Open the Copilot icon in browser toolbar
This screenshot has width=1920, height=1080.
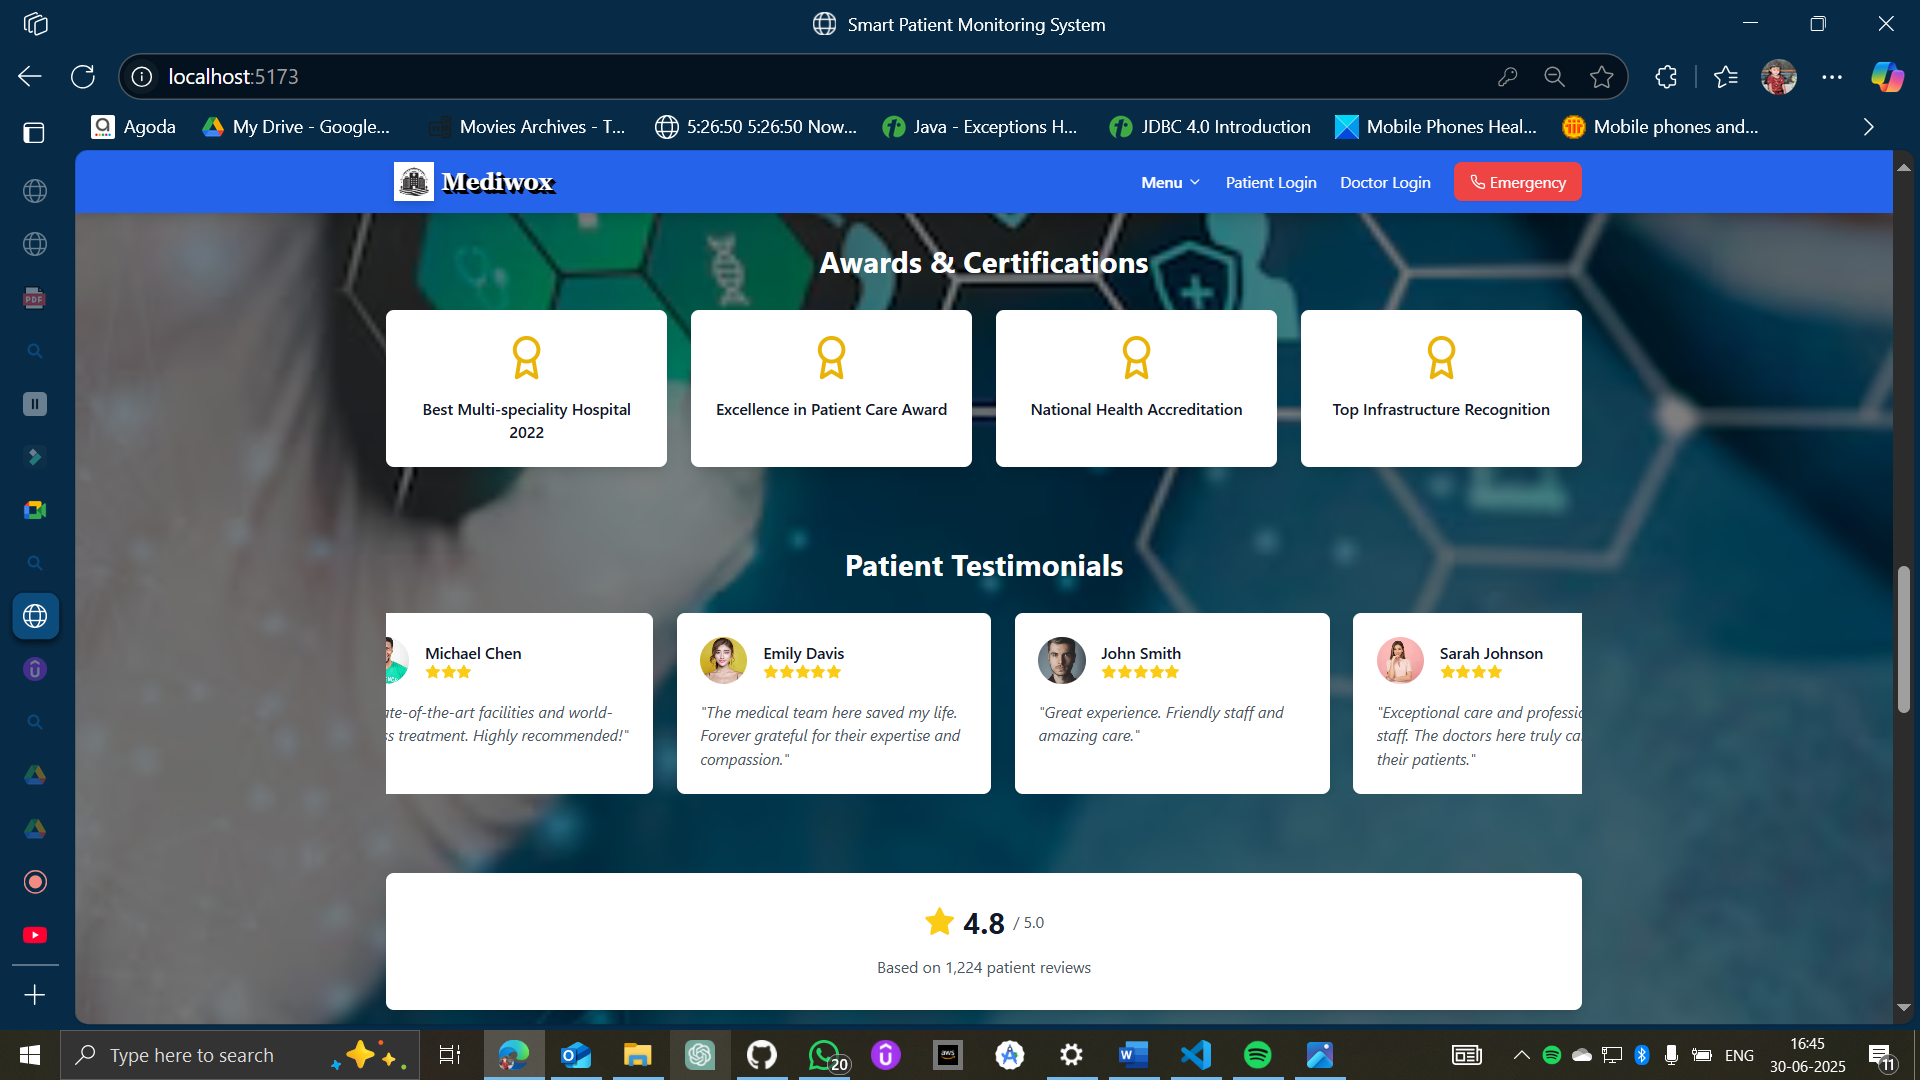(1887, 77)
